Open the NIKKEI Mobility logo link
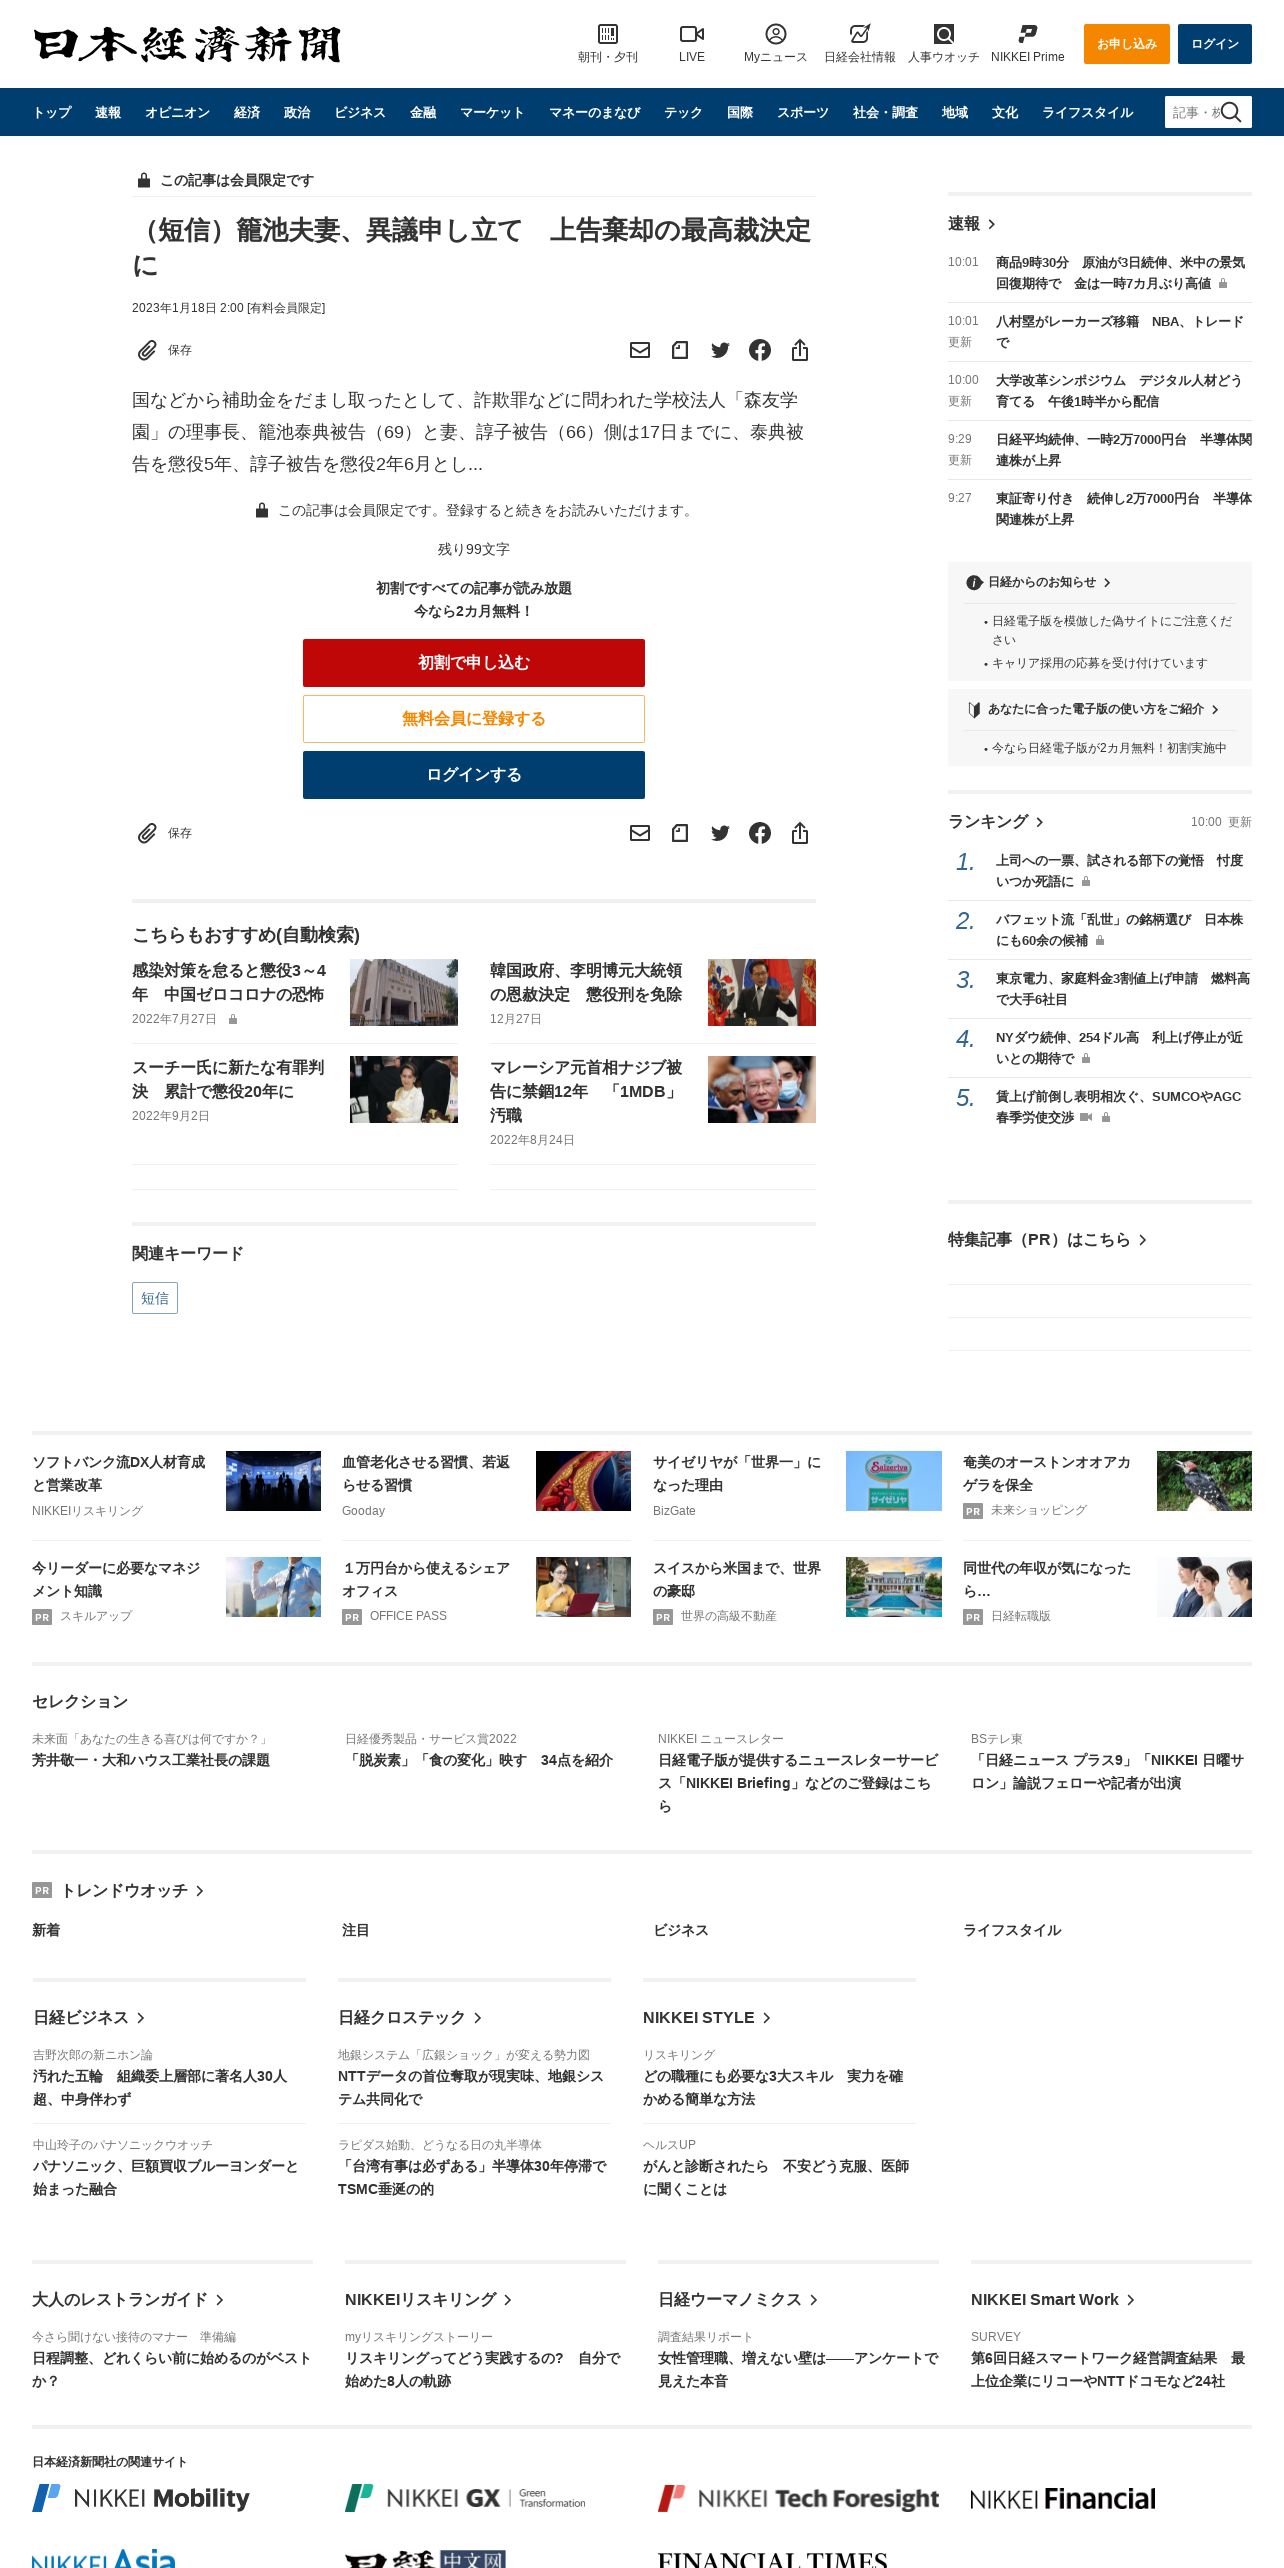Screen dimensions: 1284x2568 point(141,2498)
